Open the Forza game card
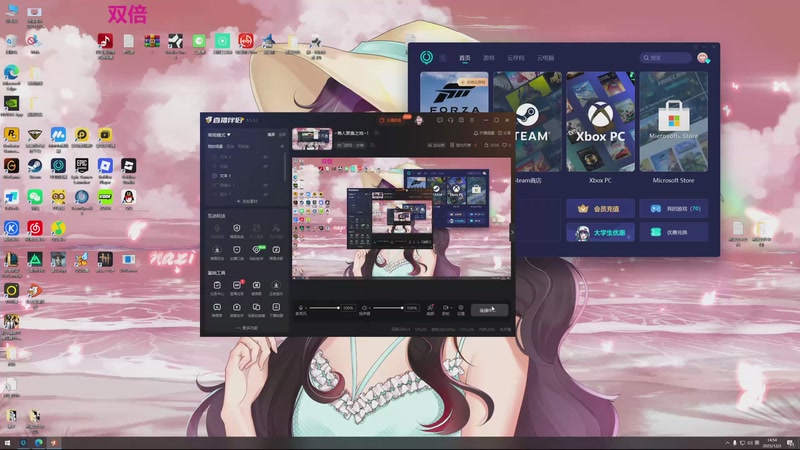Viewport: 800px width, 450px height. point(454,92)
